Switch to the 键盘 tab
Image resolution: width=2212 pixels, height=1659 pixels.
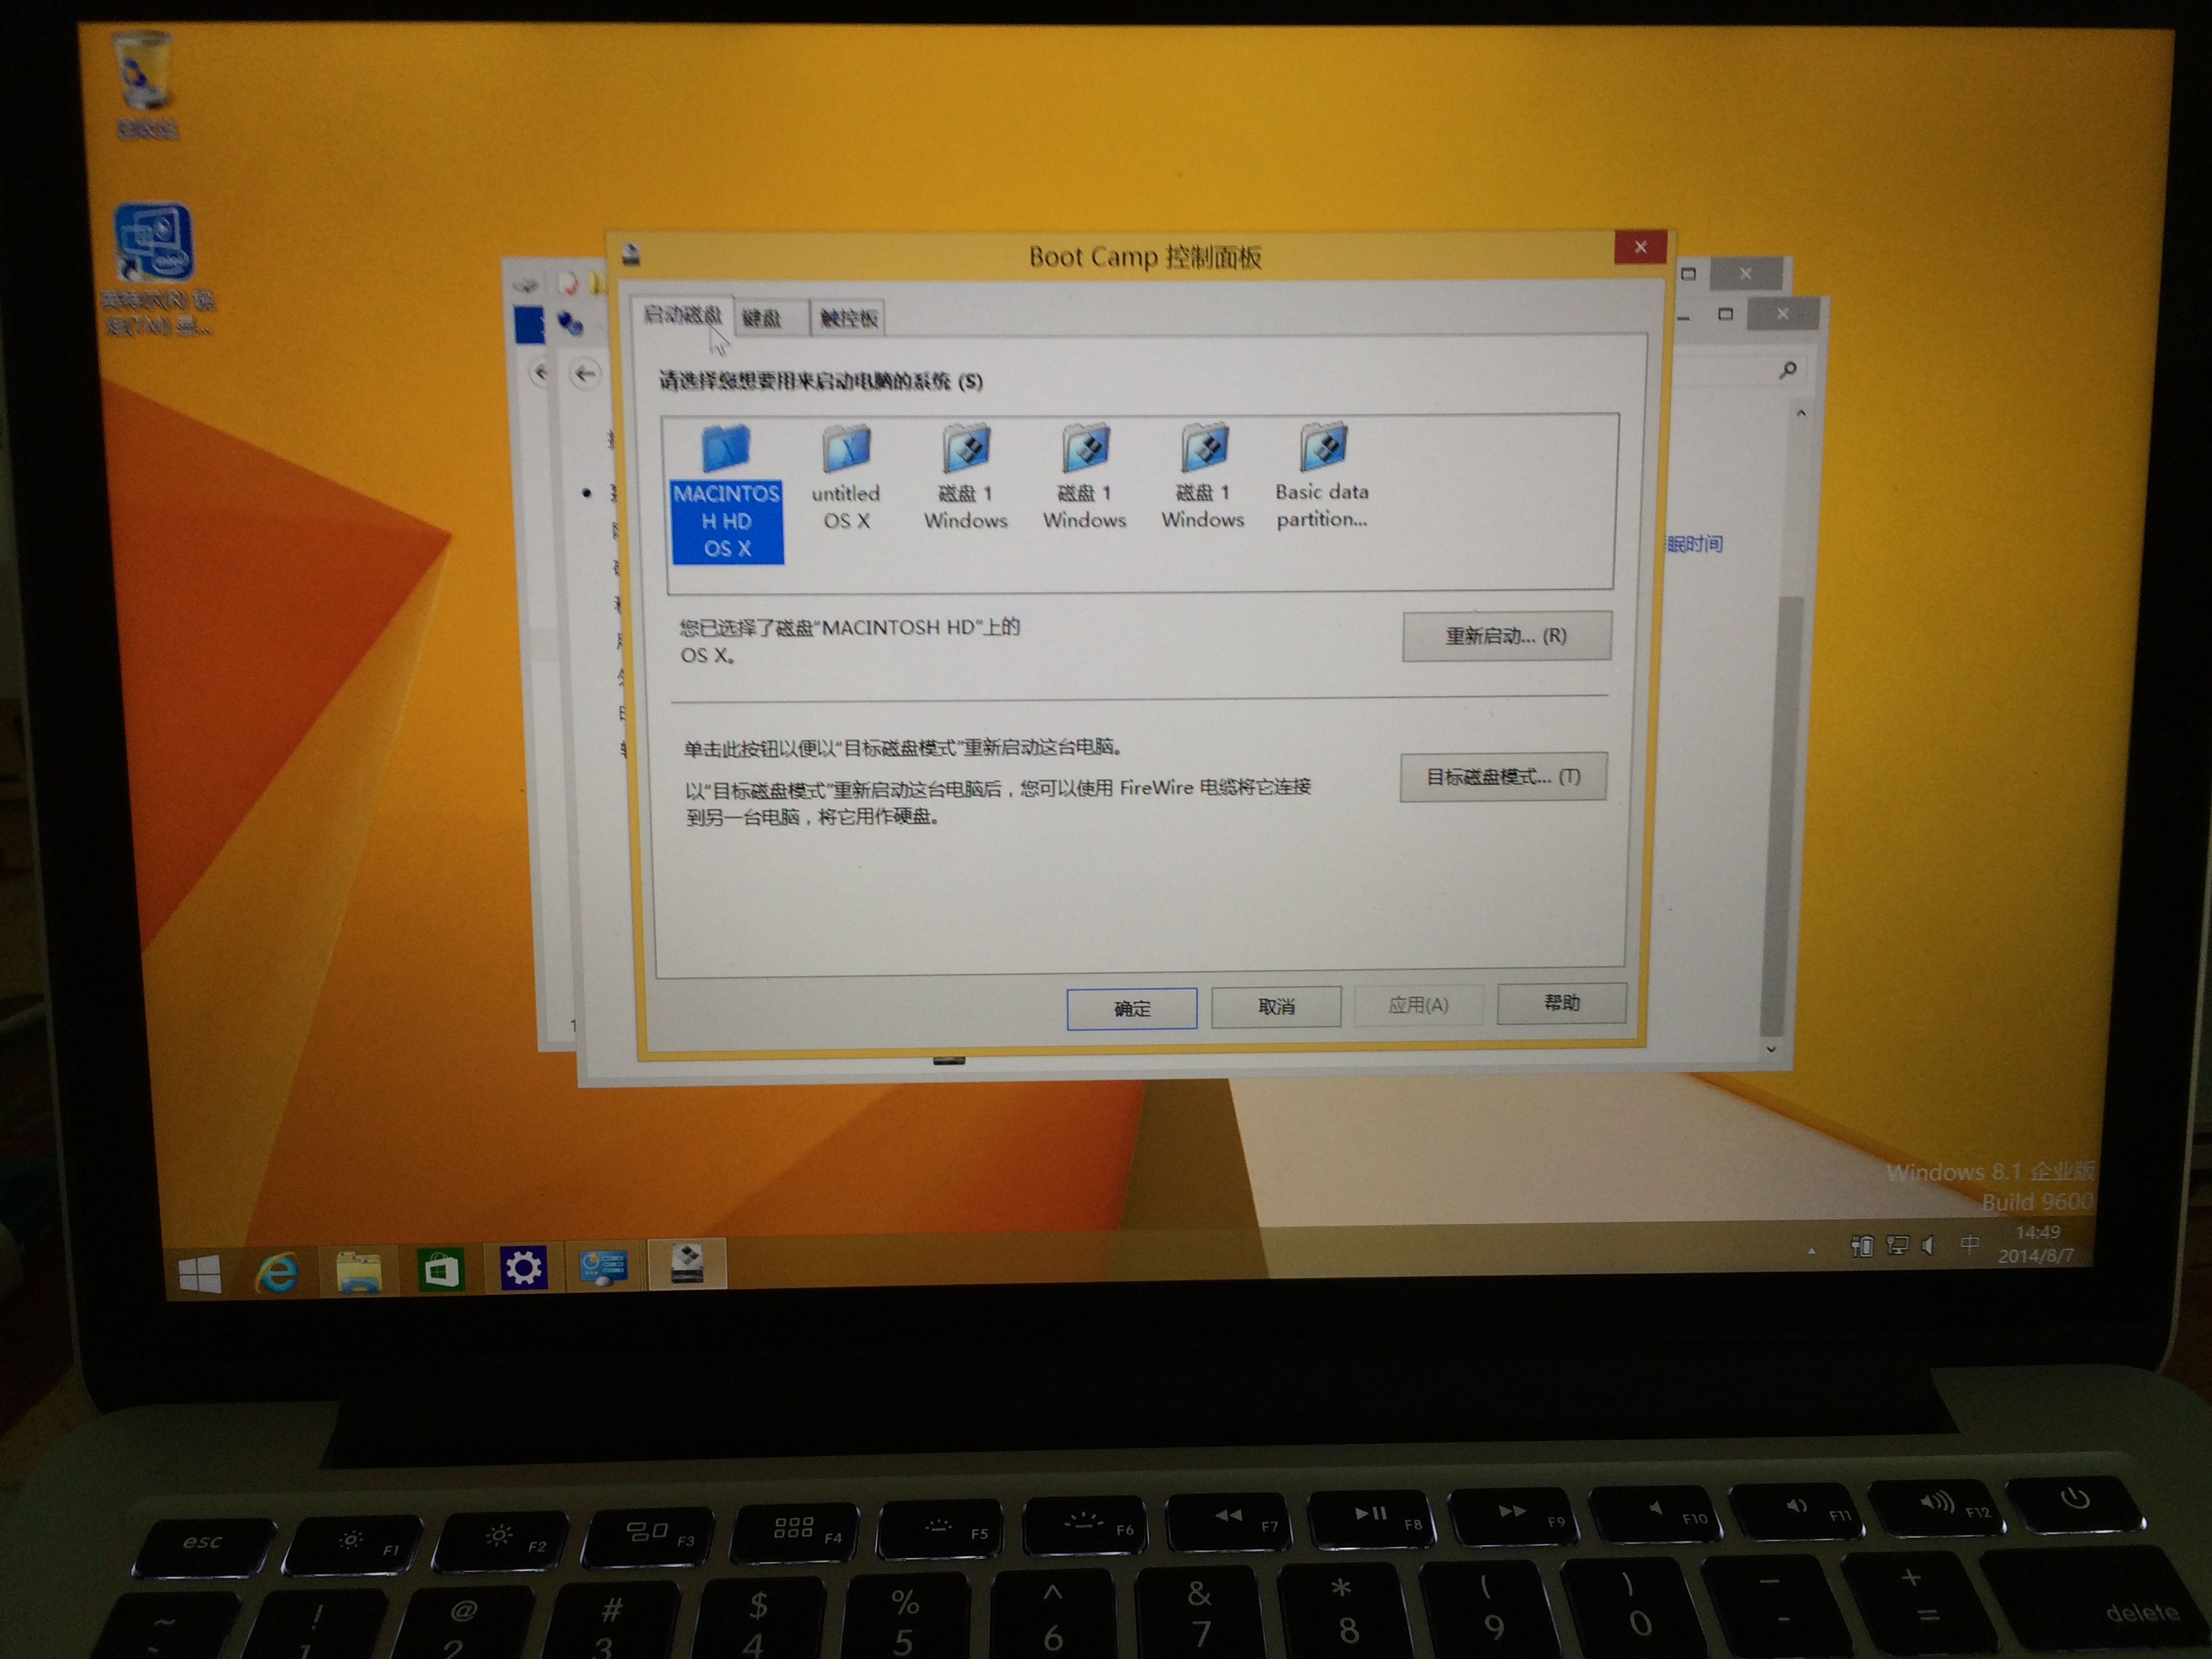point(763,318)
